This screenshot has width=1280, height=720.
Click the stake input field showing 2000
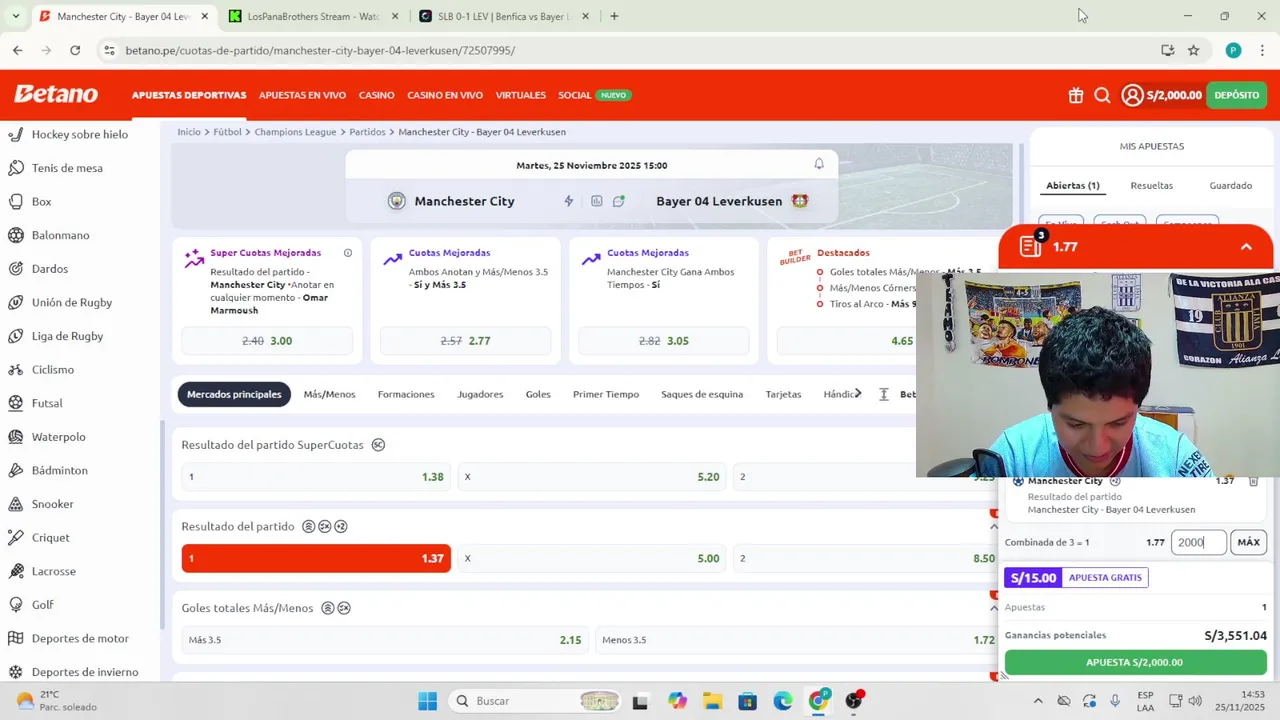click(1198, 542)
